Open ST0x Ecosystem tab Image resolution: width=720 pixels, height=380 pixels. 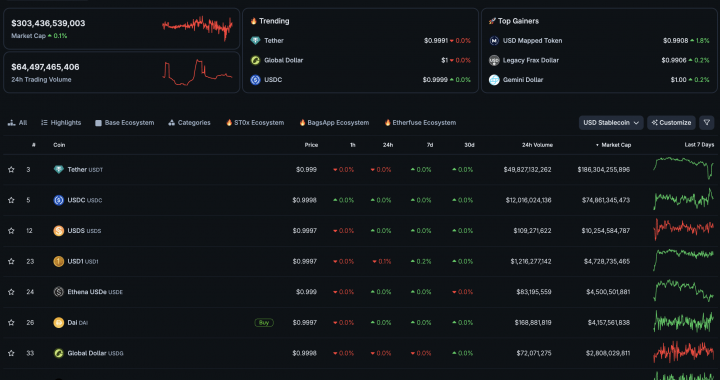point(255,123)
